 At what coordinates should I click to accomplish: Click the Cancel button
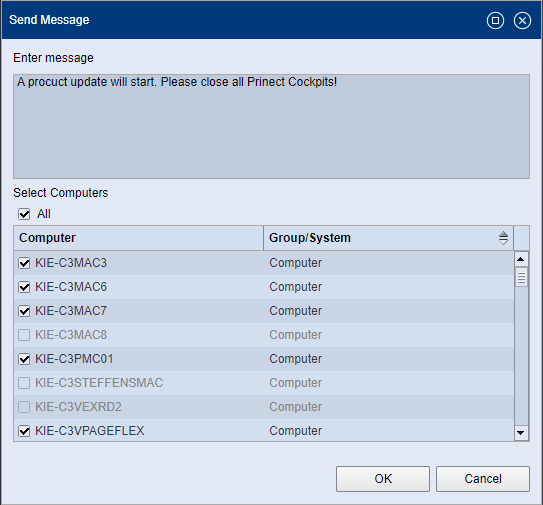483,479
